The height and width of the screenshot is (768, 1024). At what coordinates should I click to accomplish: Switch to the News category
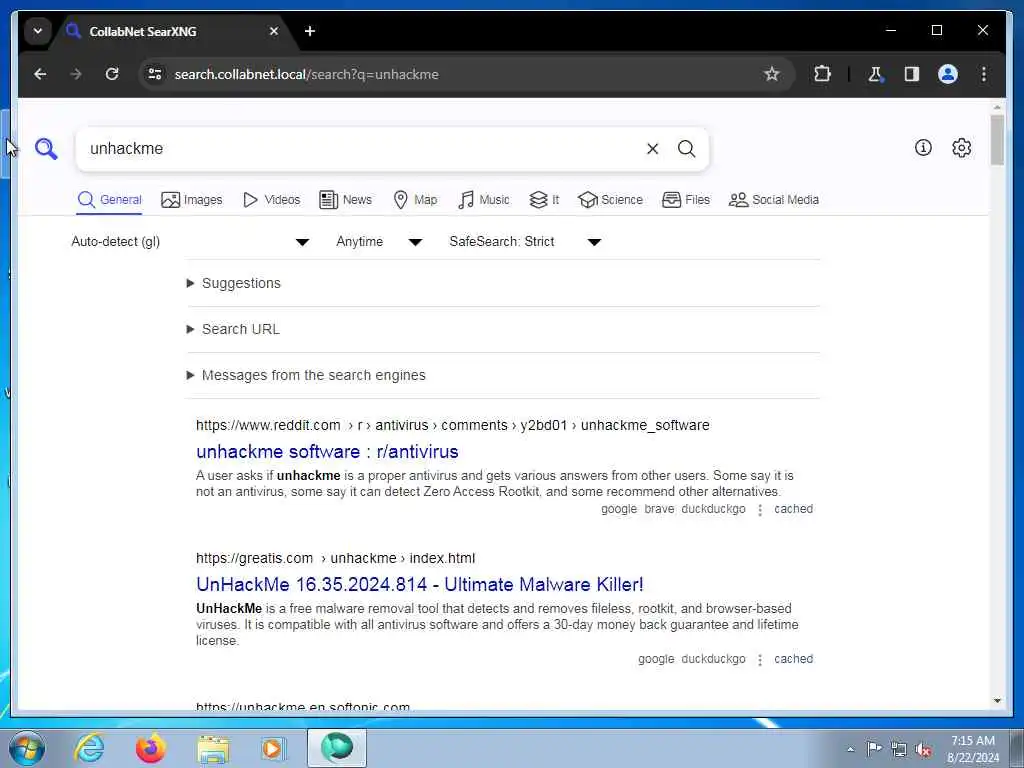345,200
